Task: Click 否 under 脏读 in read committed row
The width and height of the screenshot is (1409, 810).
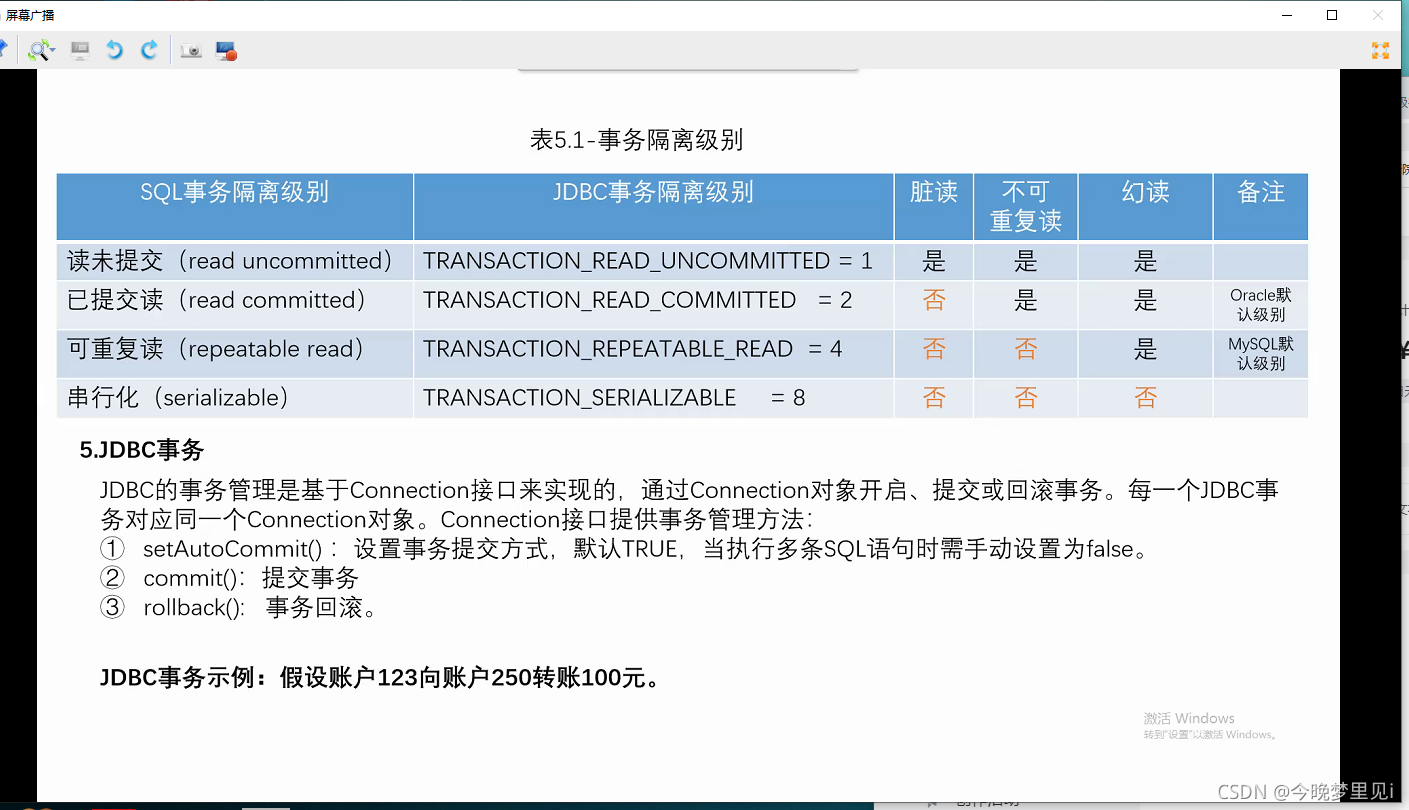Action: (x=934, y=300)
